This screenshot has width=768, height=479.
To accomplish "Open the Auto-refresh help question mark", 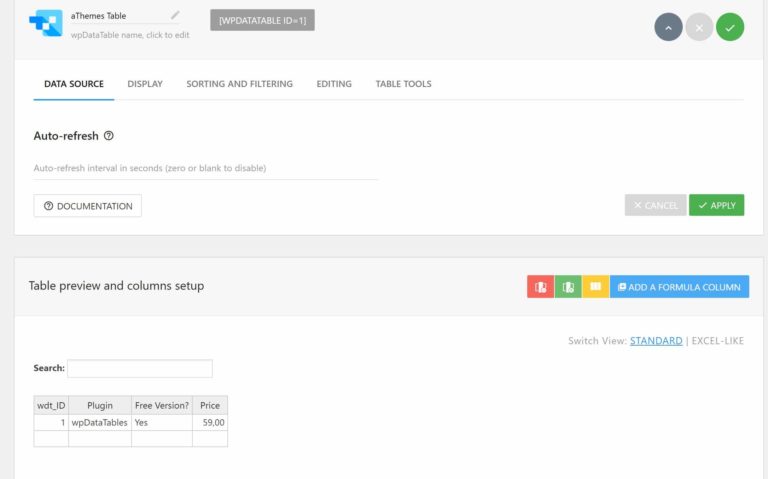I will [x=109, y=136].
